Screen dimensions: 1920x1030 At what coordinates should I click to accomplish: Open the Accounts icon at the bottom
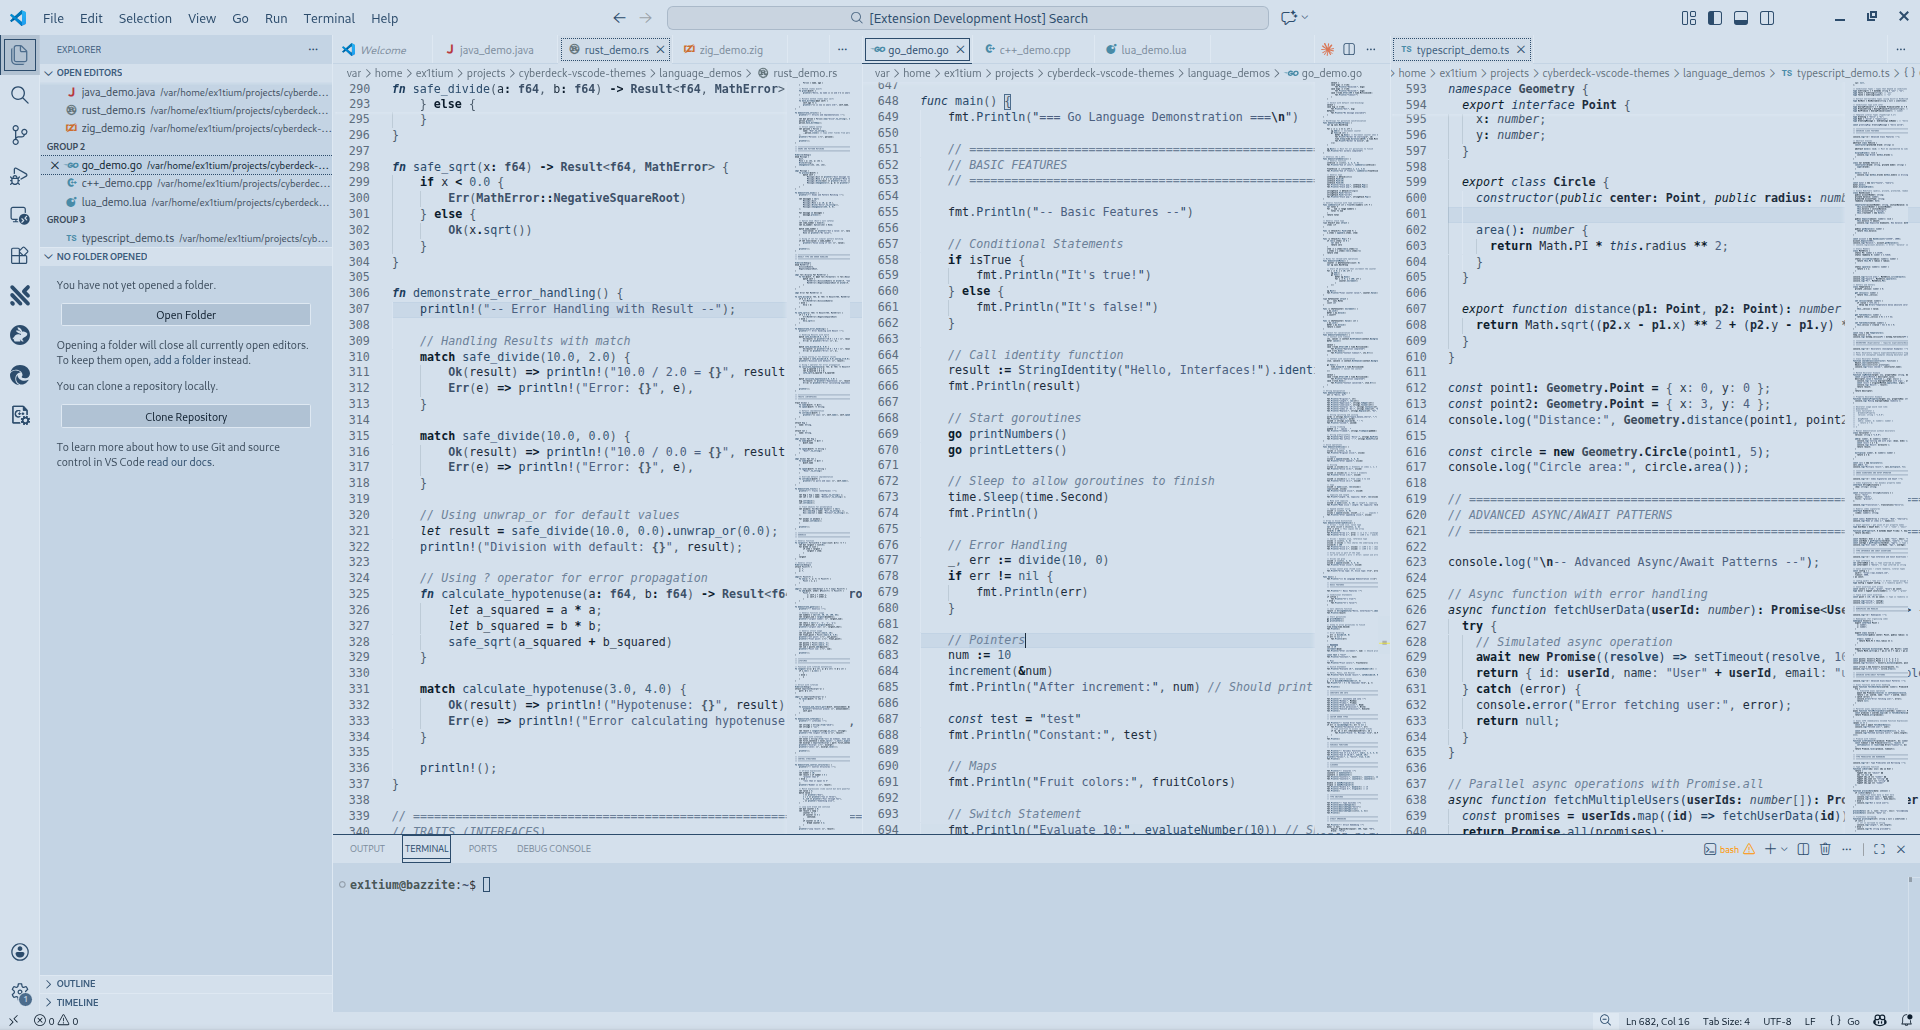pos(20,952)
